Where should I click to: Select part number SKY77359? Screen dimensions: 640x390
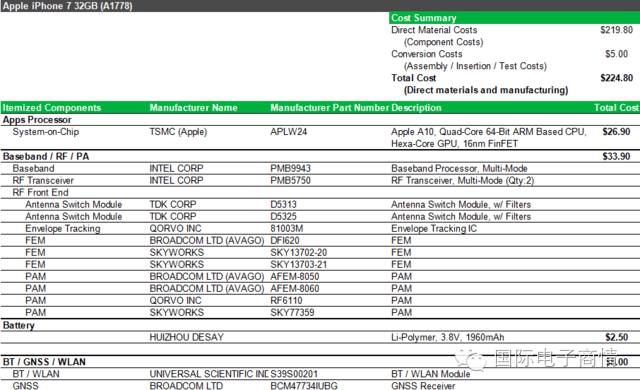(292, 312)
